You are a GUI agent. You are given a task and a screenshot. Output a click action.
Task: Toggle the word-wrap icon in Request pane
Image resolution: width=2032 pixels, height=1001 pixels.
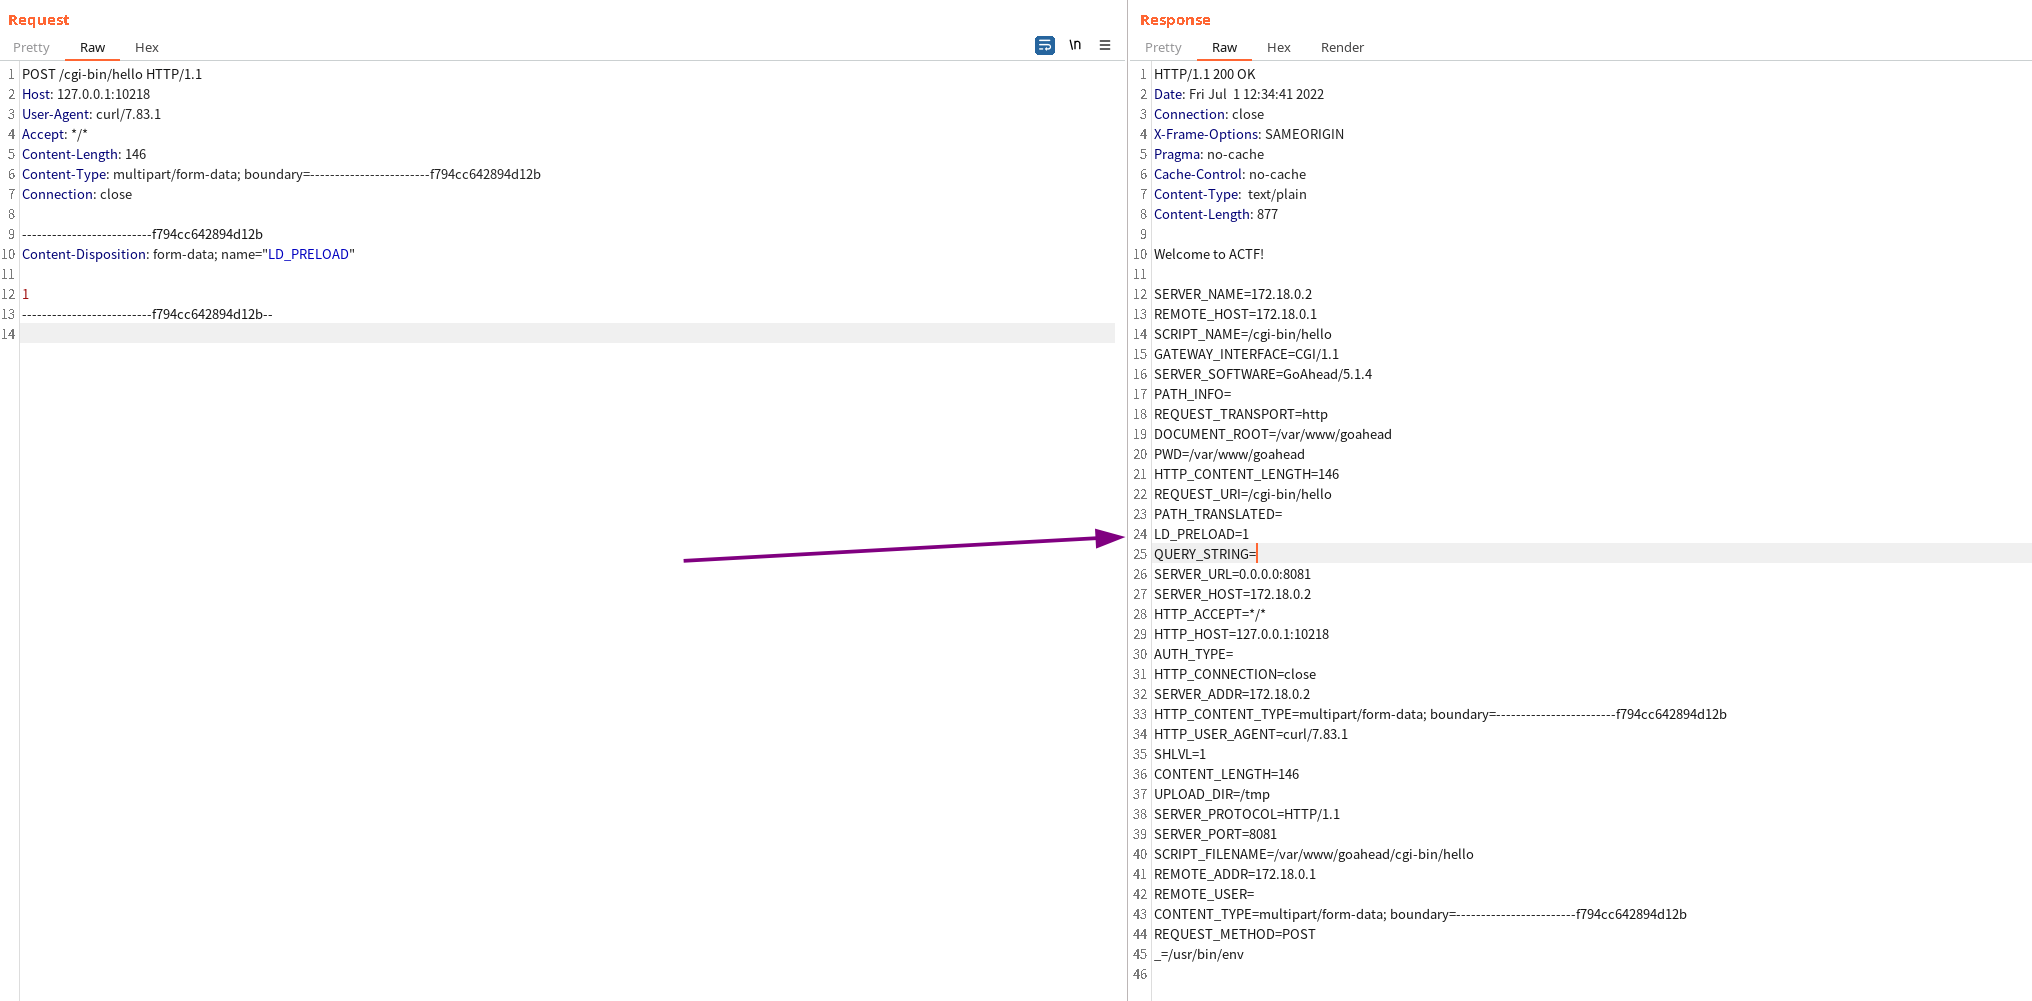click(x=1045, y=45)
